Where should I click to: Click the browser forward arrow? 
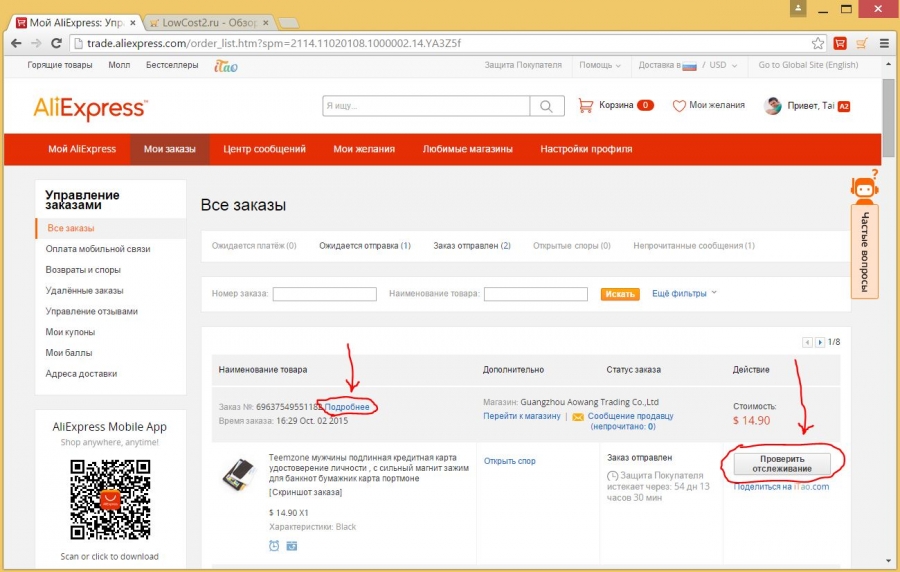tap(36, 43)
